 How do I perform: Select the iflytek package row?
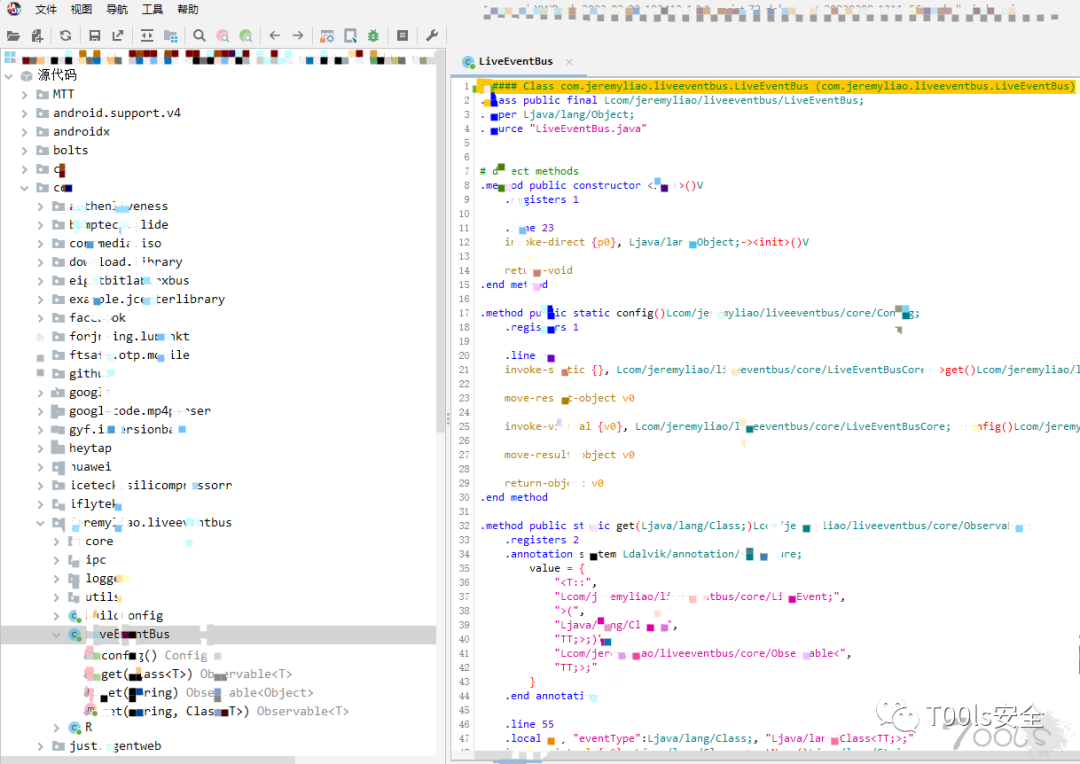[96, 504]
